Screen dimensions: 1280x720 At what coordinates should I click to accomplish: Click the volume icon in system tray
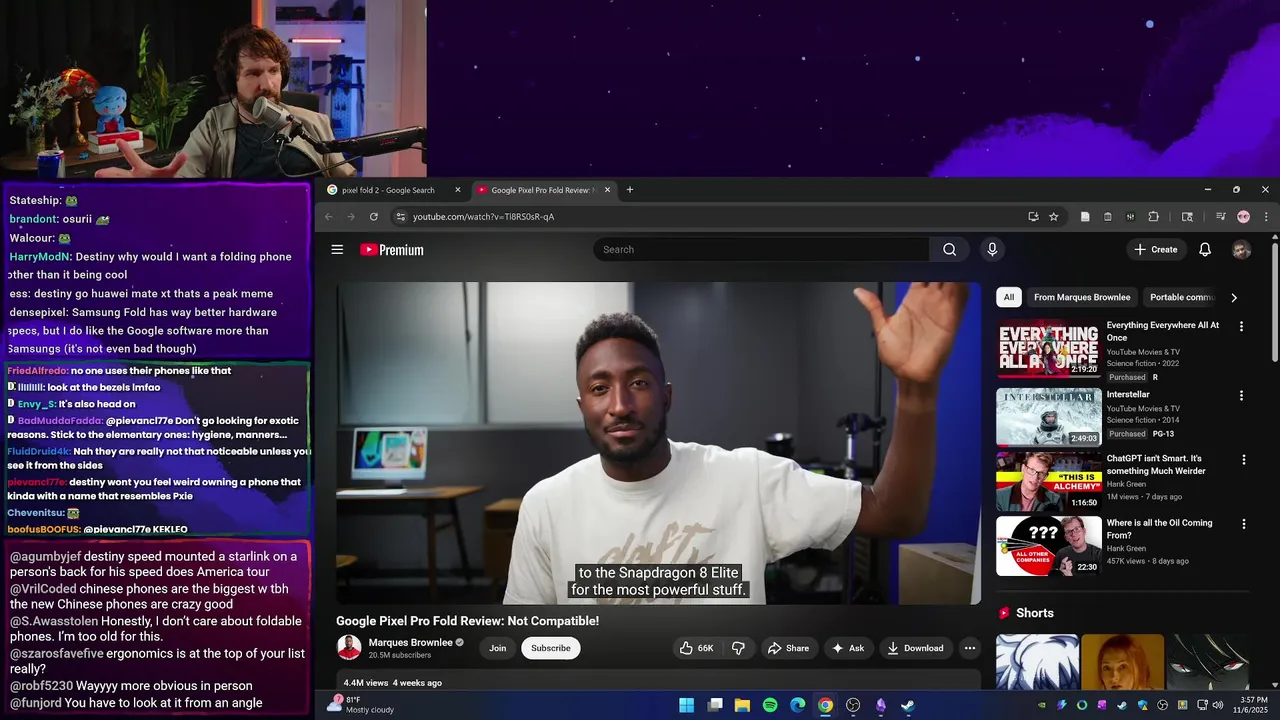click(x=1217, y=705)
